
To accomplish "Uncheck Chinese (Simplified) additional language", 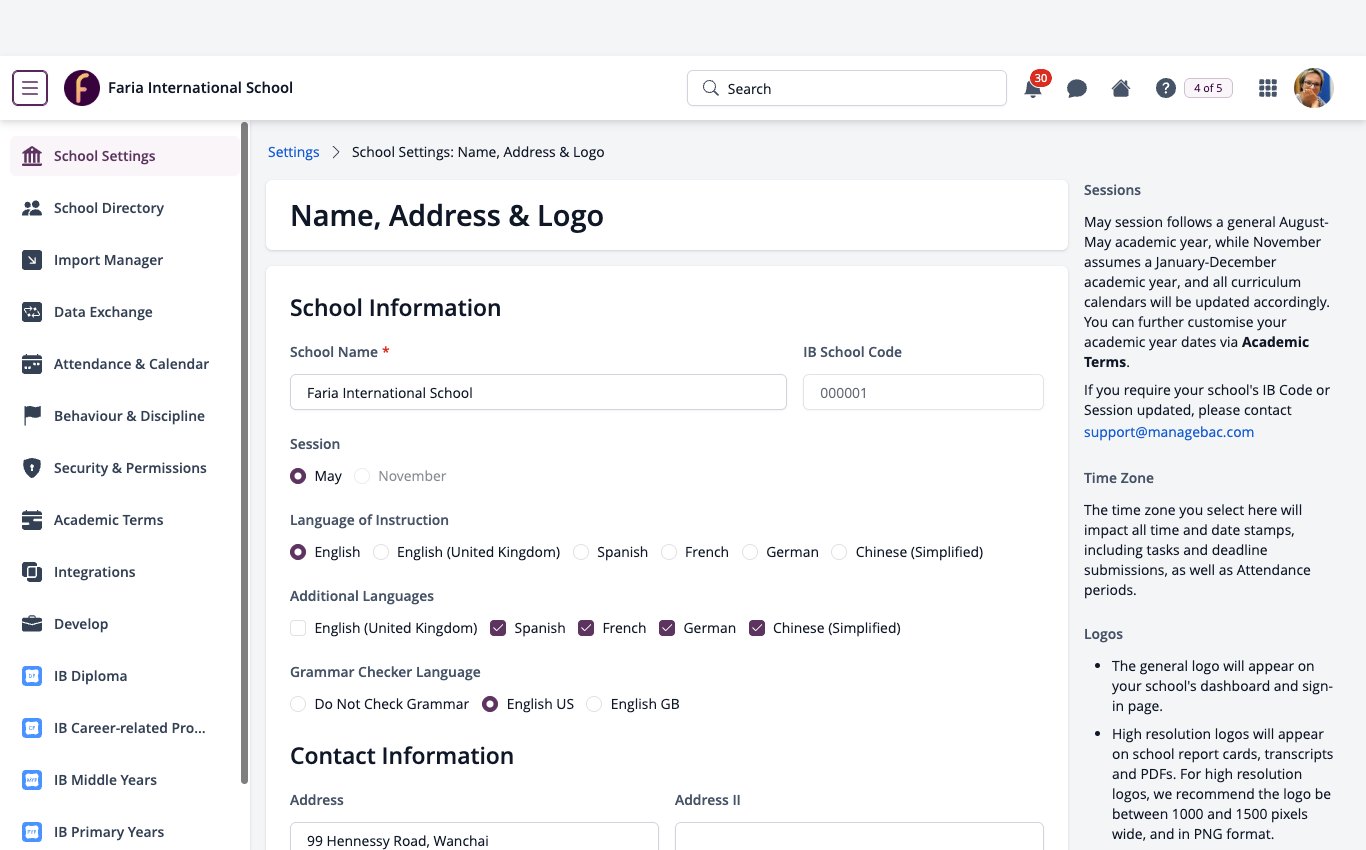I will point(757,628).
